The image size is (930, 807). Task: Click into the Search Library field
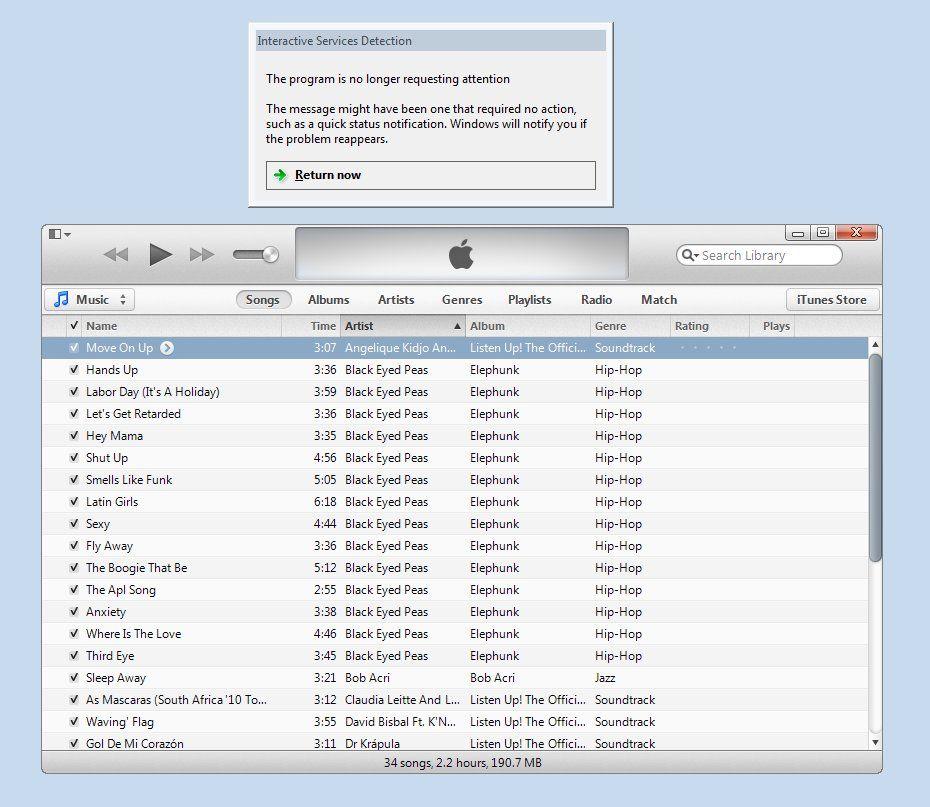click(x=759, y=255)
